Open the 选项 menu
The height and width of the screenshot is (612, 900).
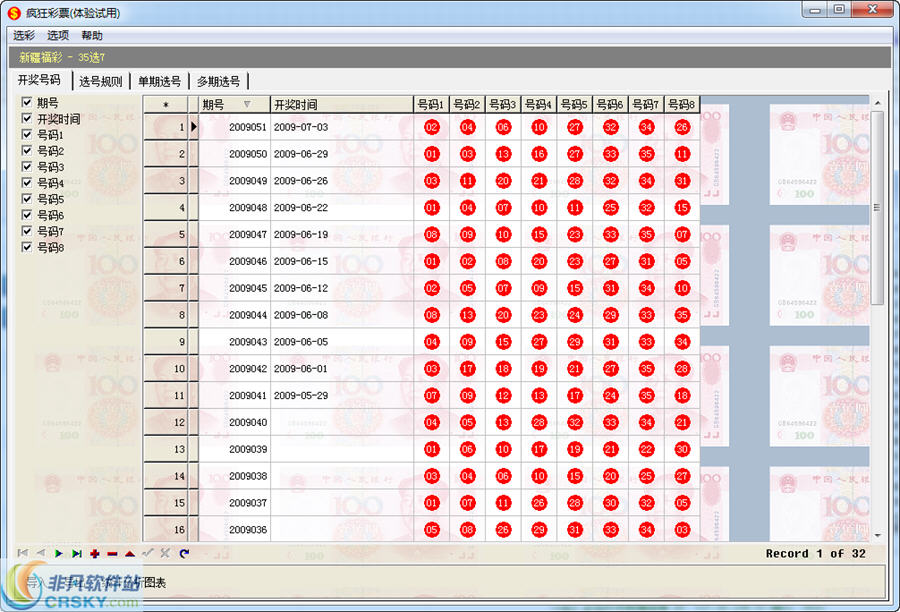click(x=58, y=36)
